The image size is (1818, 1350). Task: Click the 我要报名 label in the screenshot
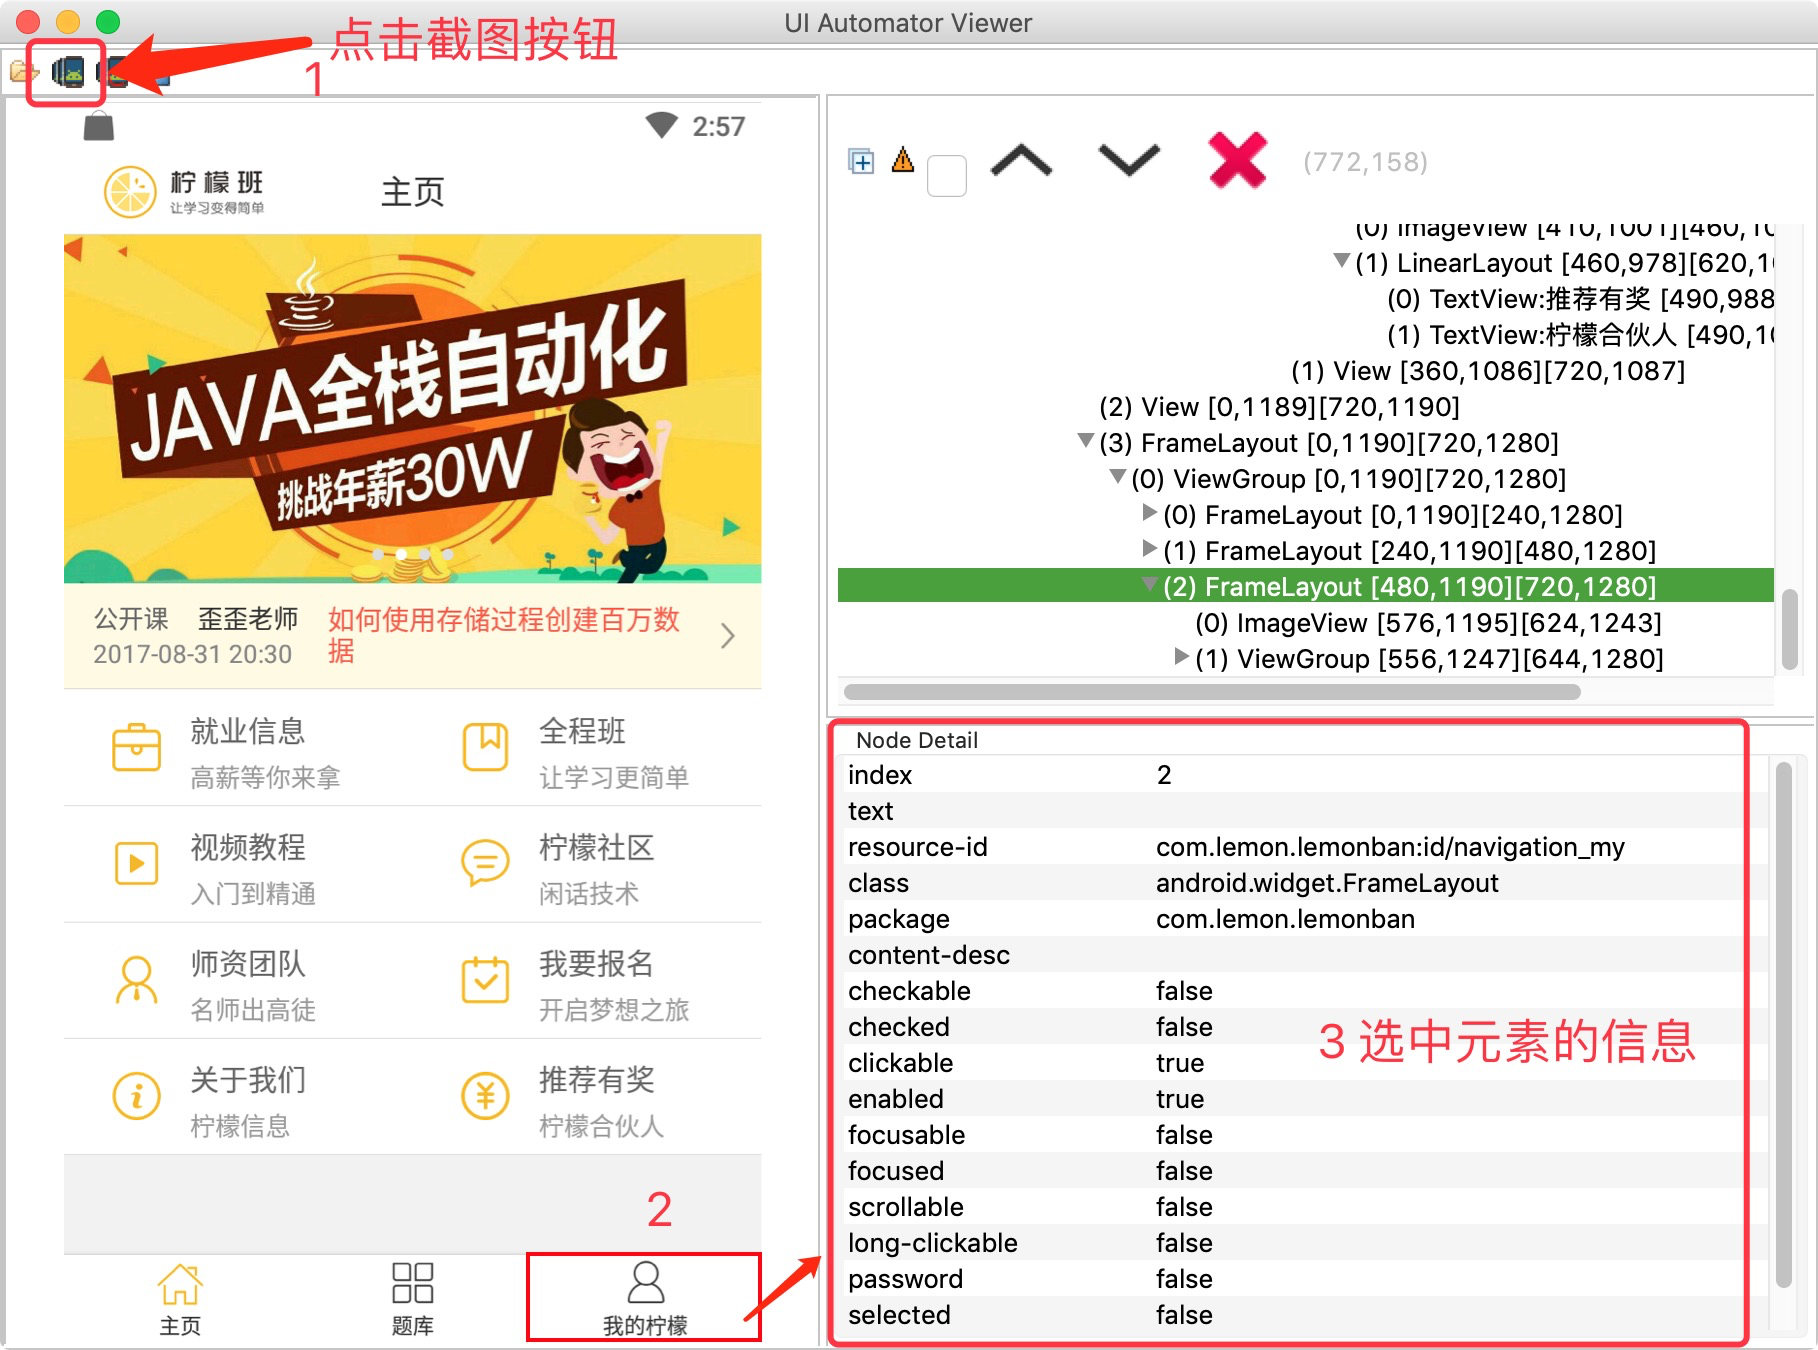point(596,964)
